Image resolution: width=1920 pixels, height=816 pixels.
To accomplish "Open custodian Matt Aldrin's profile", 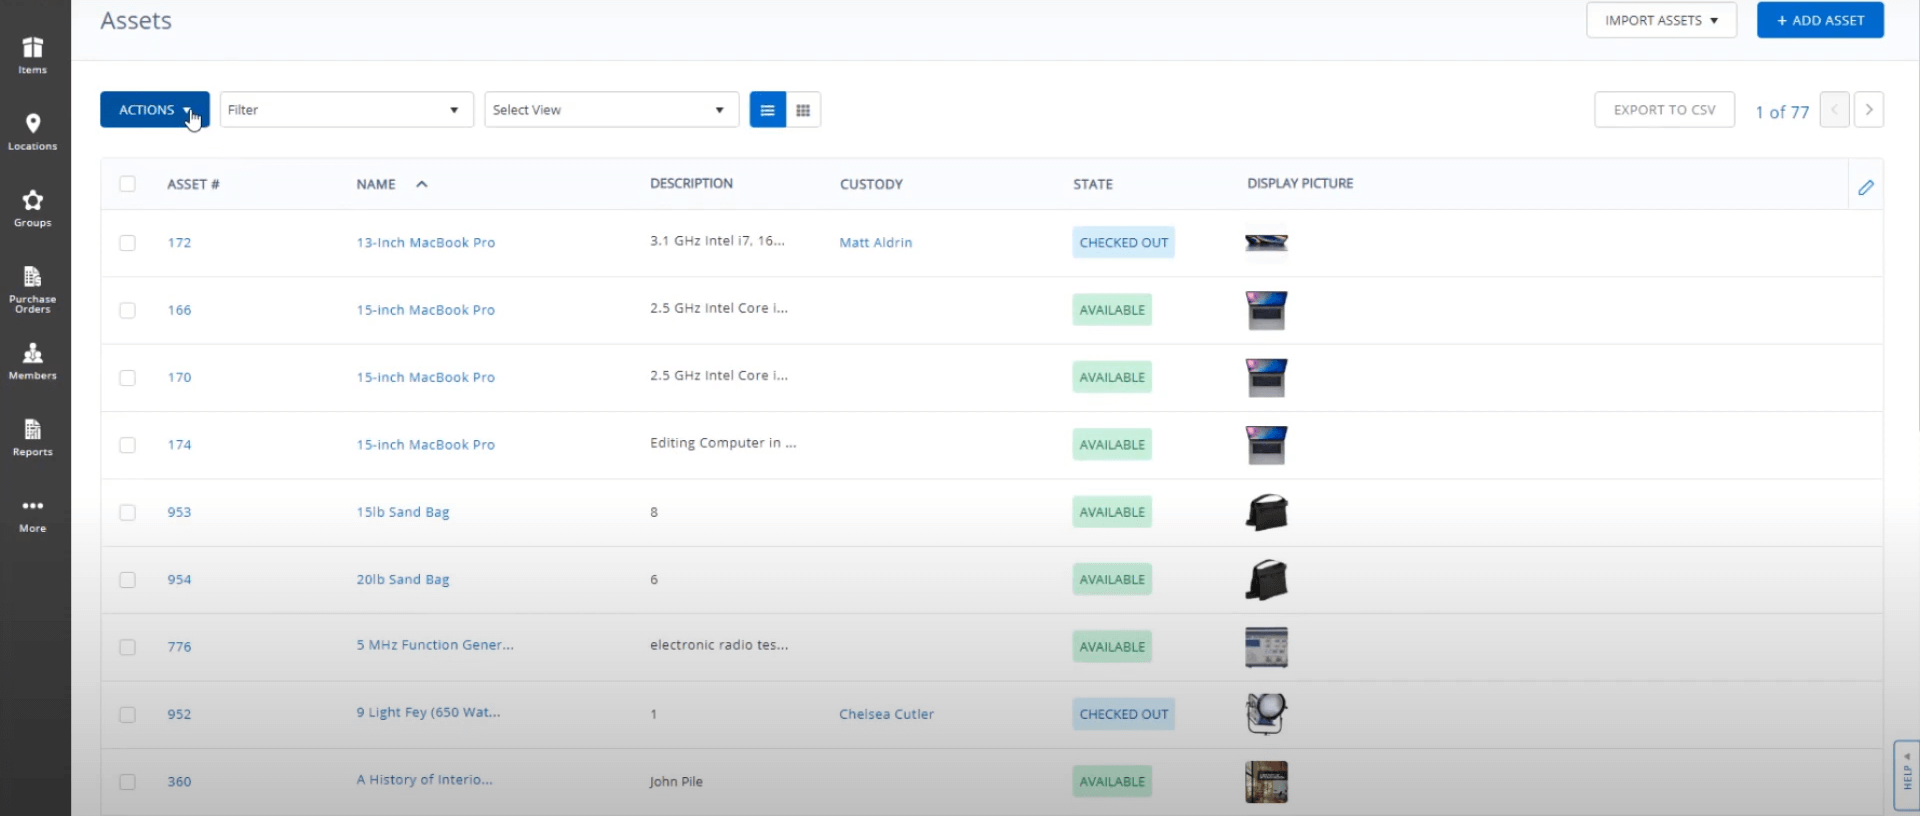I will (x=876, y=243).
